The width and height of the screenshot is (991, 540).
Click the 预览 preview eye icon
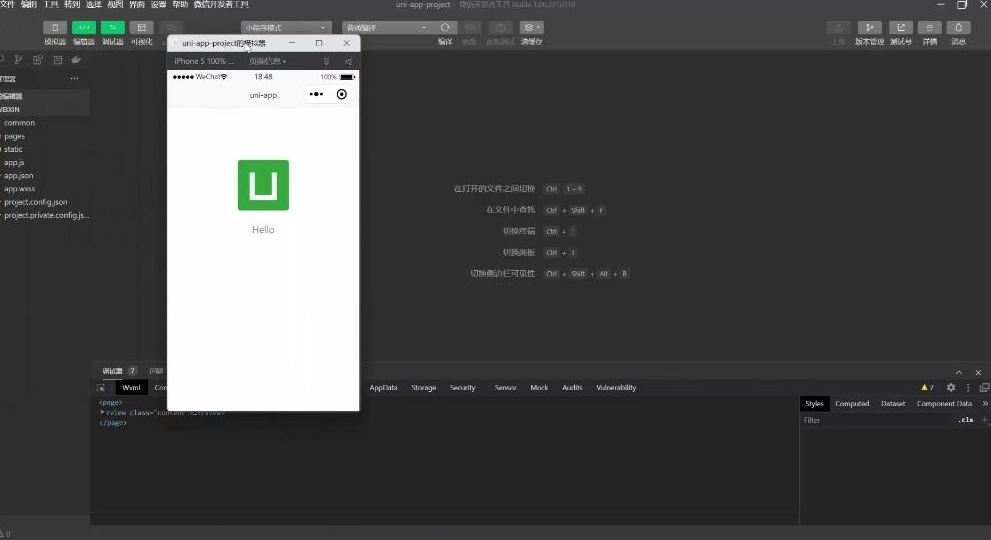pyautogui.click(x=470, y=28)
